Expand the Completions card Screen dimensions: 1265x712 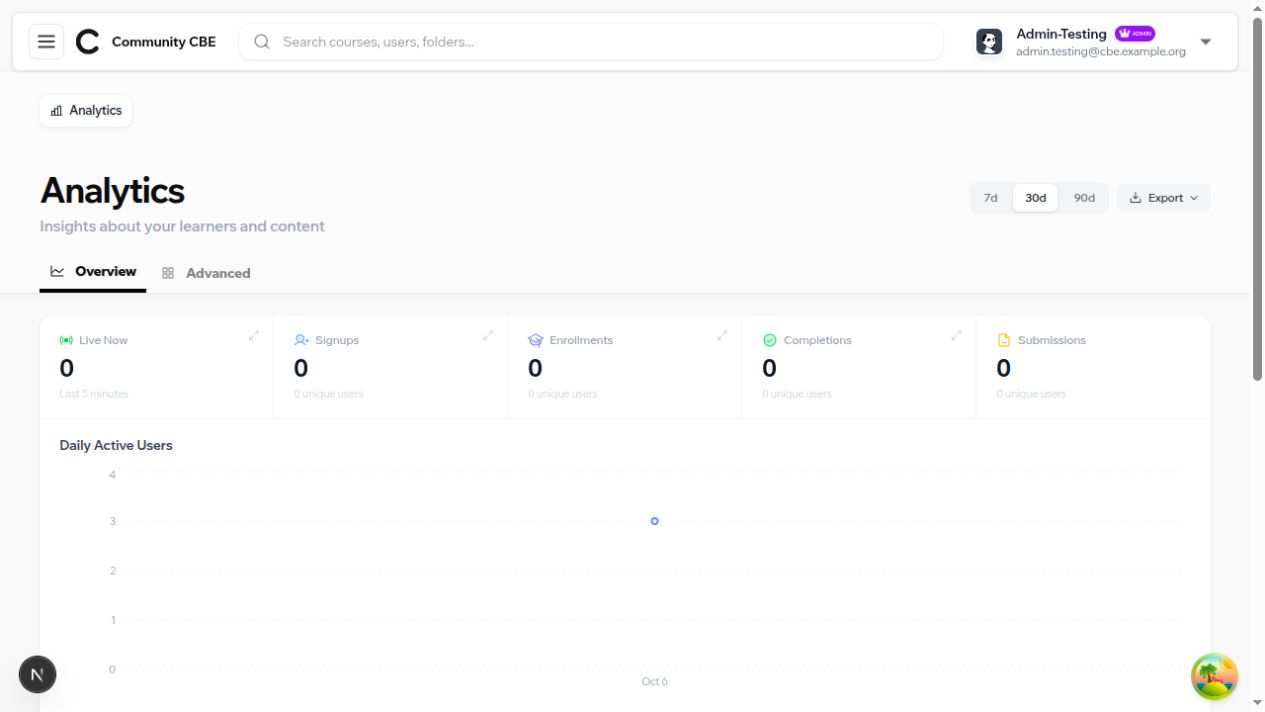point(956,335)
